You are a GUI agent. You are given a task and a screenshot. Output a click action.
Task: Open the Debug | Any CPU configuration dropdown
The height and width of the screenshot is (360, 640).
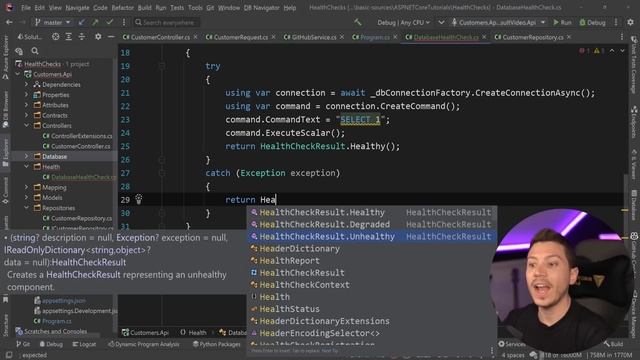(x=403, y=22)
